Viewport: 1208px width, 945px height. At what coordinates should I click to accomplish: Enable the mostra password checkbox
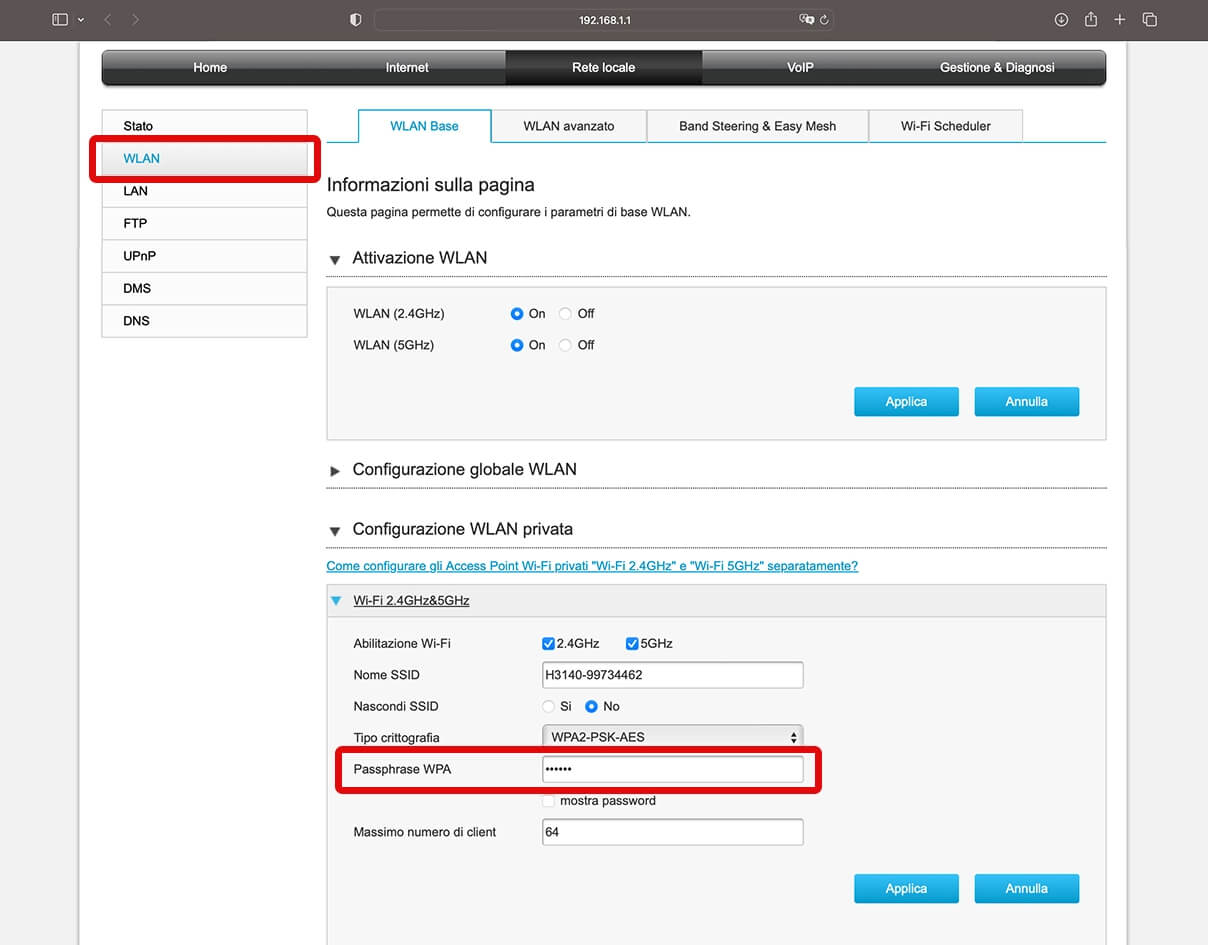click(x=548, y=801)
